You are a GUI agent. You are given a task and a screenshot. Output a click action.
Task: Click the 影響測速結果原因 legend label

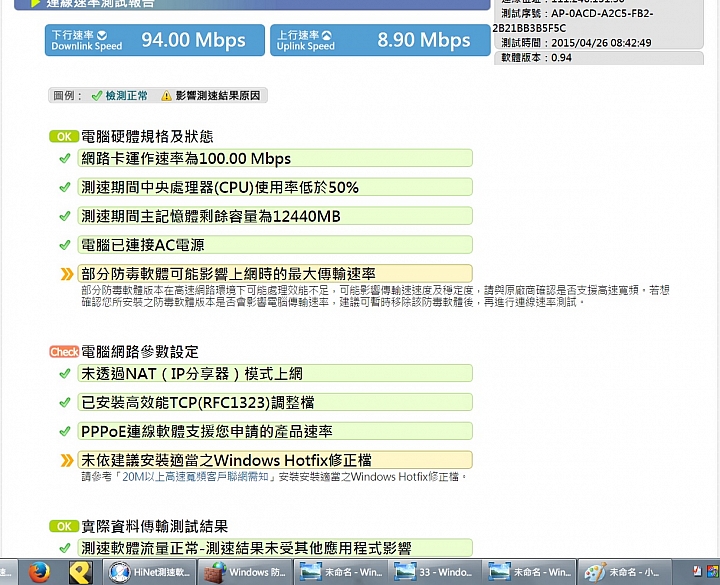(218, 96)
